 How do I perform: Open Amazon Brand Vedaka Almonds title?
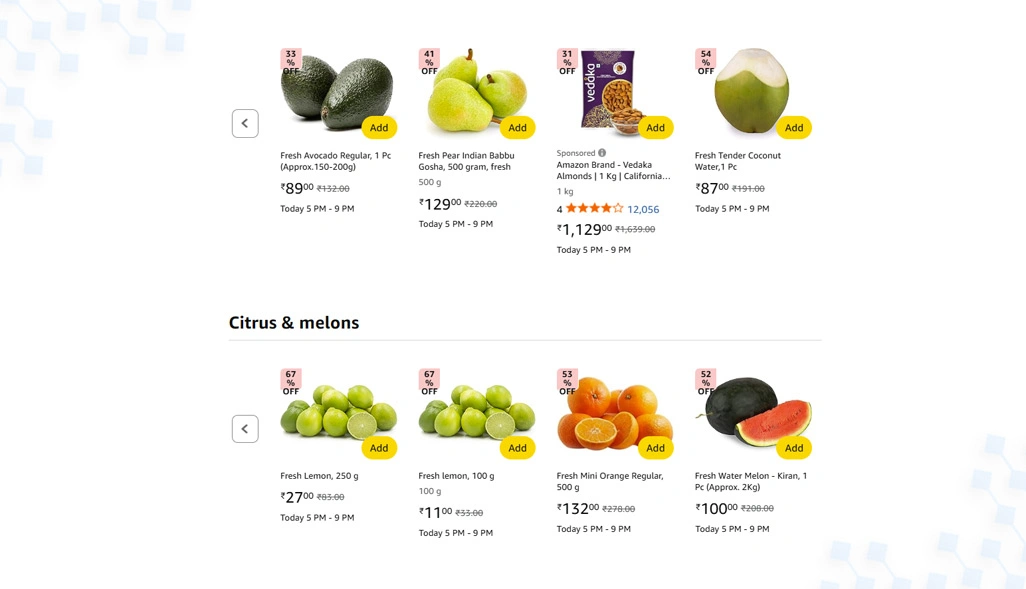(613, 170)
